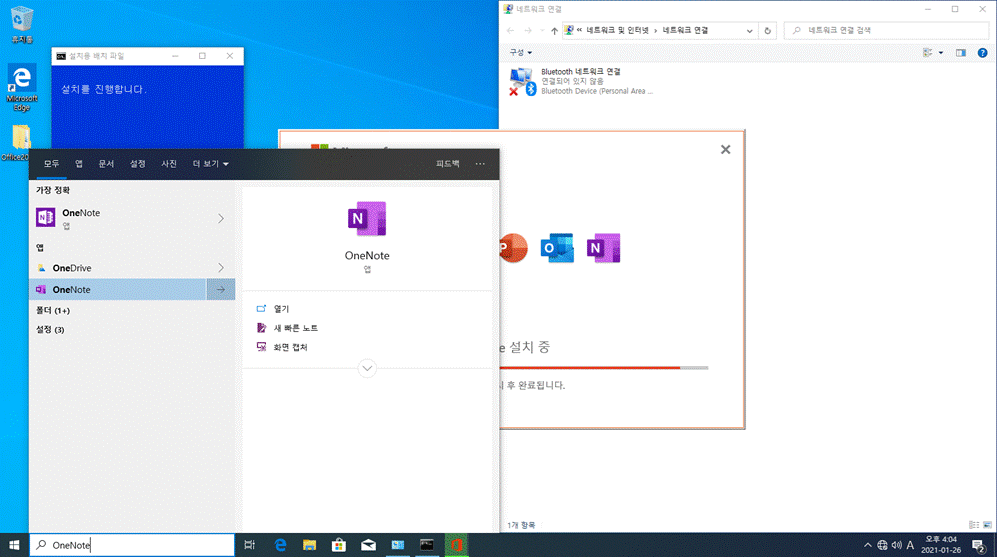
Task: Click the taskbar search box with OneNote
Action: click(132, 545)
